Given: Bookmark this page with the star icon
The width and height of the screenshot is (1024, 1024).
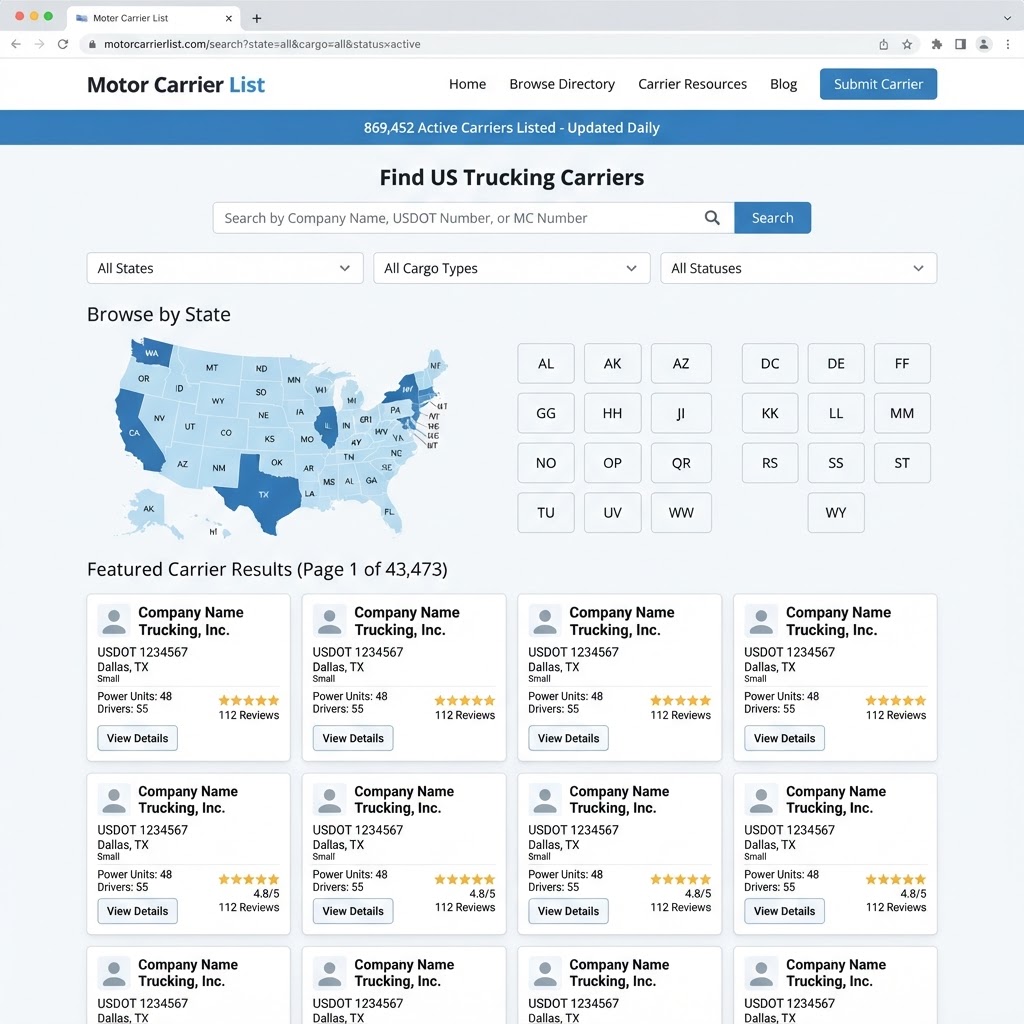Looking at the screenshot, I should click(907, 44).
